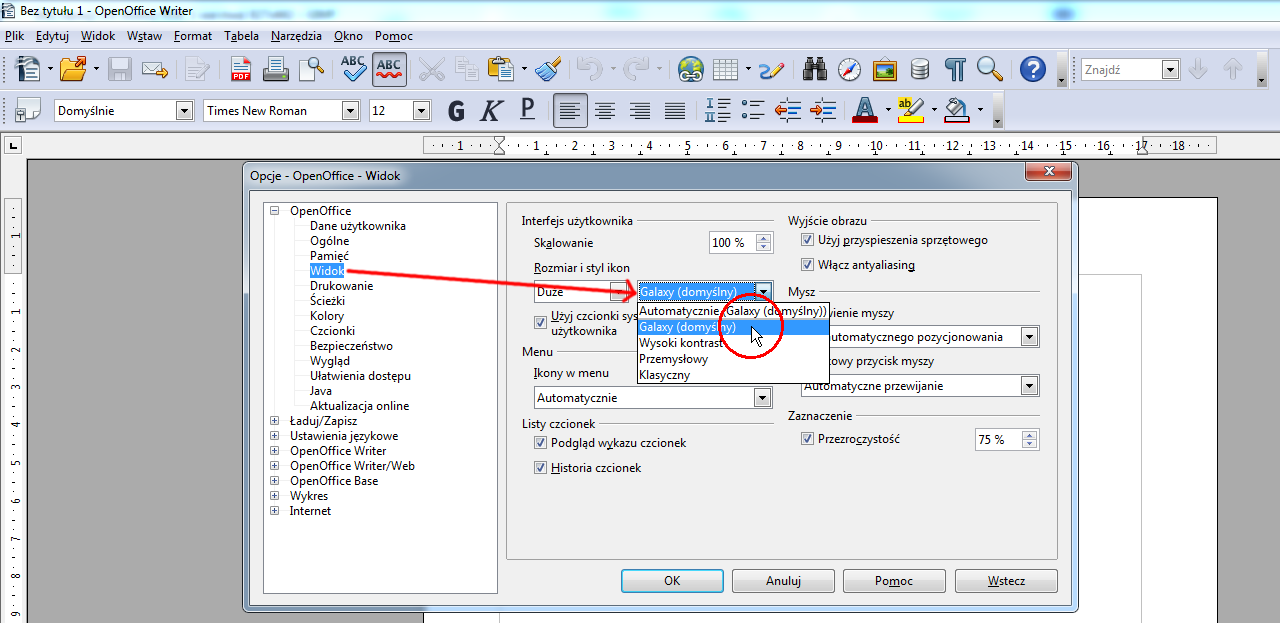Image resolution: width=1280 pixels, height=623 pixels.
Task: Click the Open file folder icon
Action: click(x=73, y=69)
